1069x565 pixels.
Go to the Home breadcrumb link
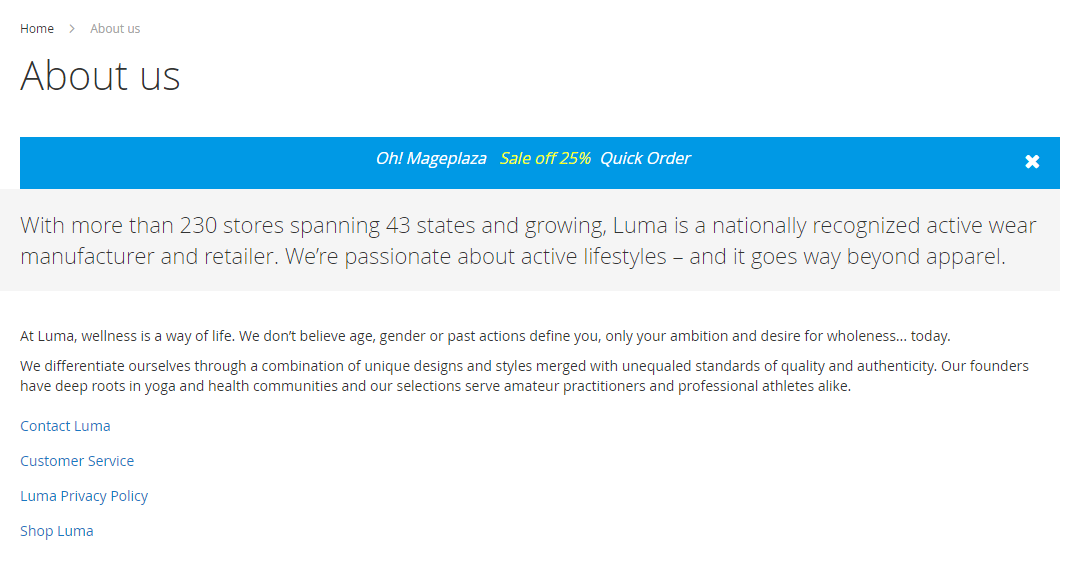coord(37,29)
